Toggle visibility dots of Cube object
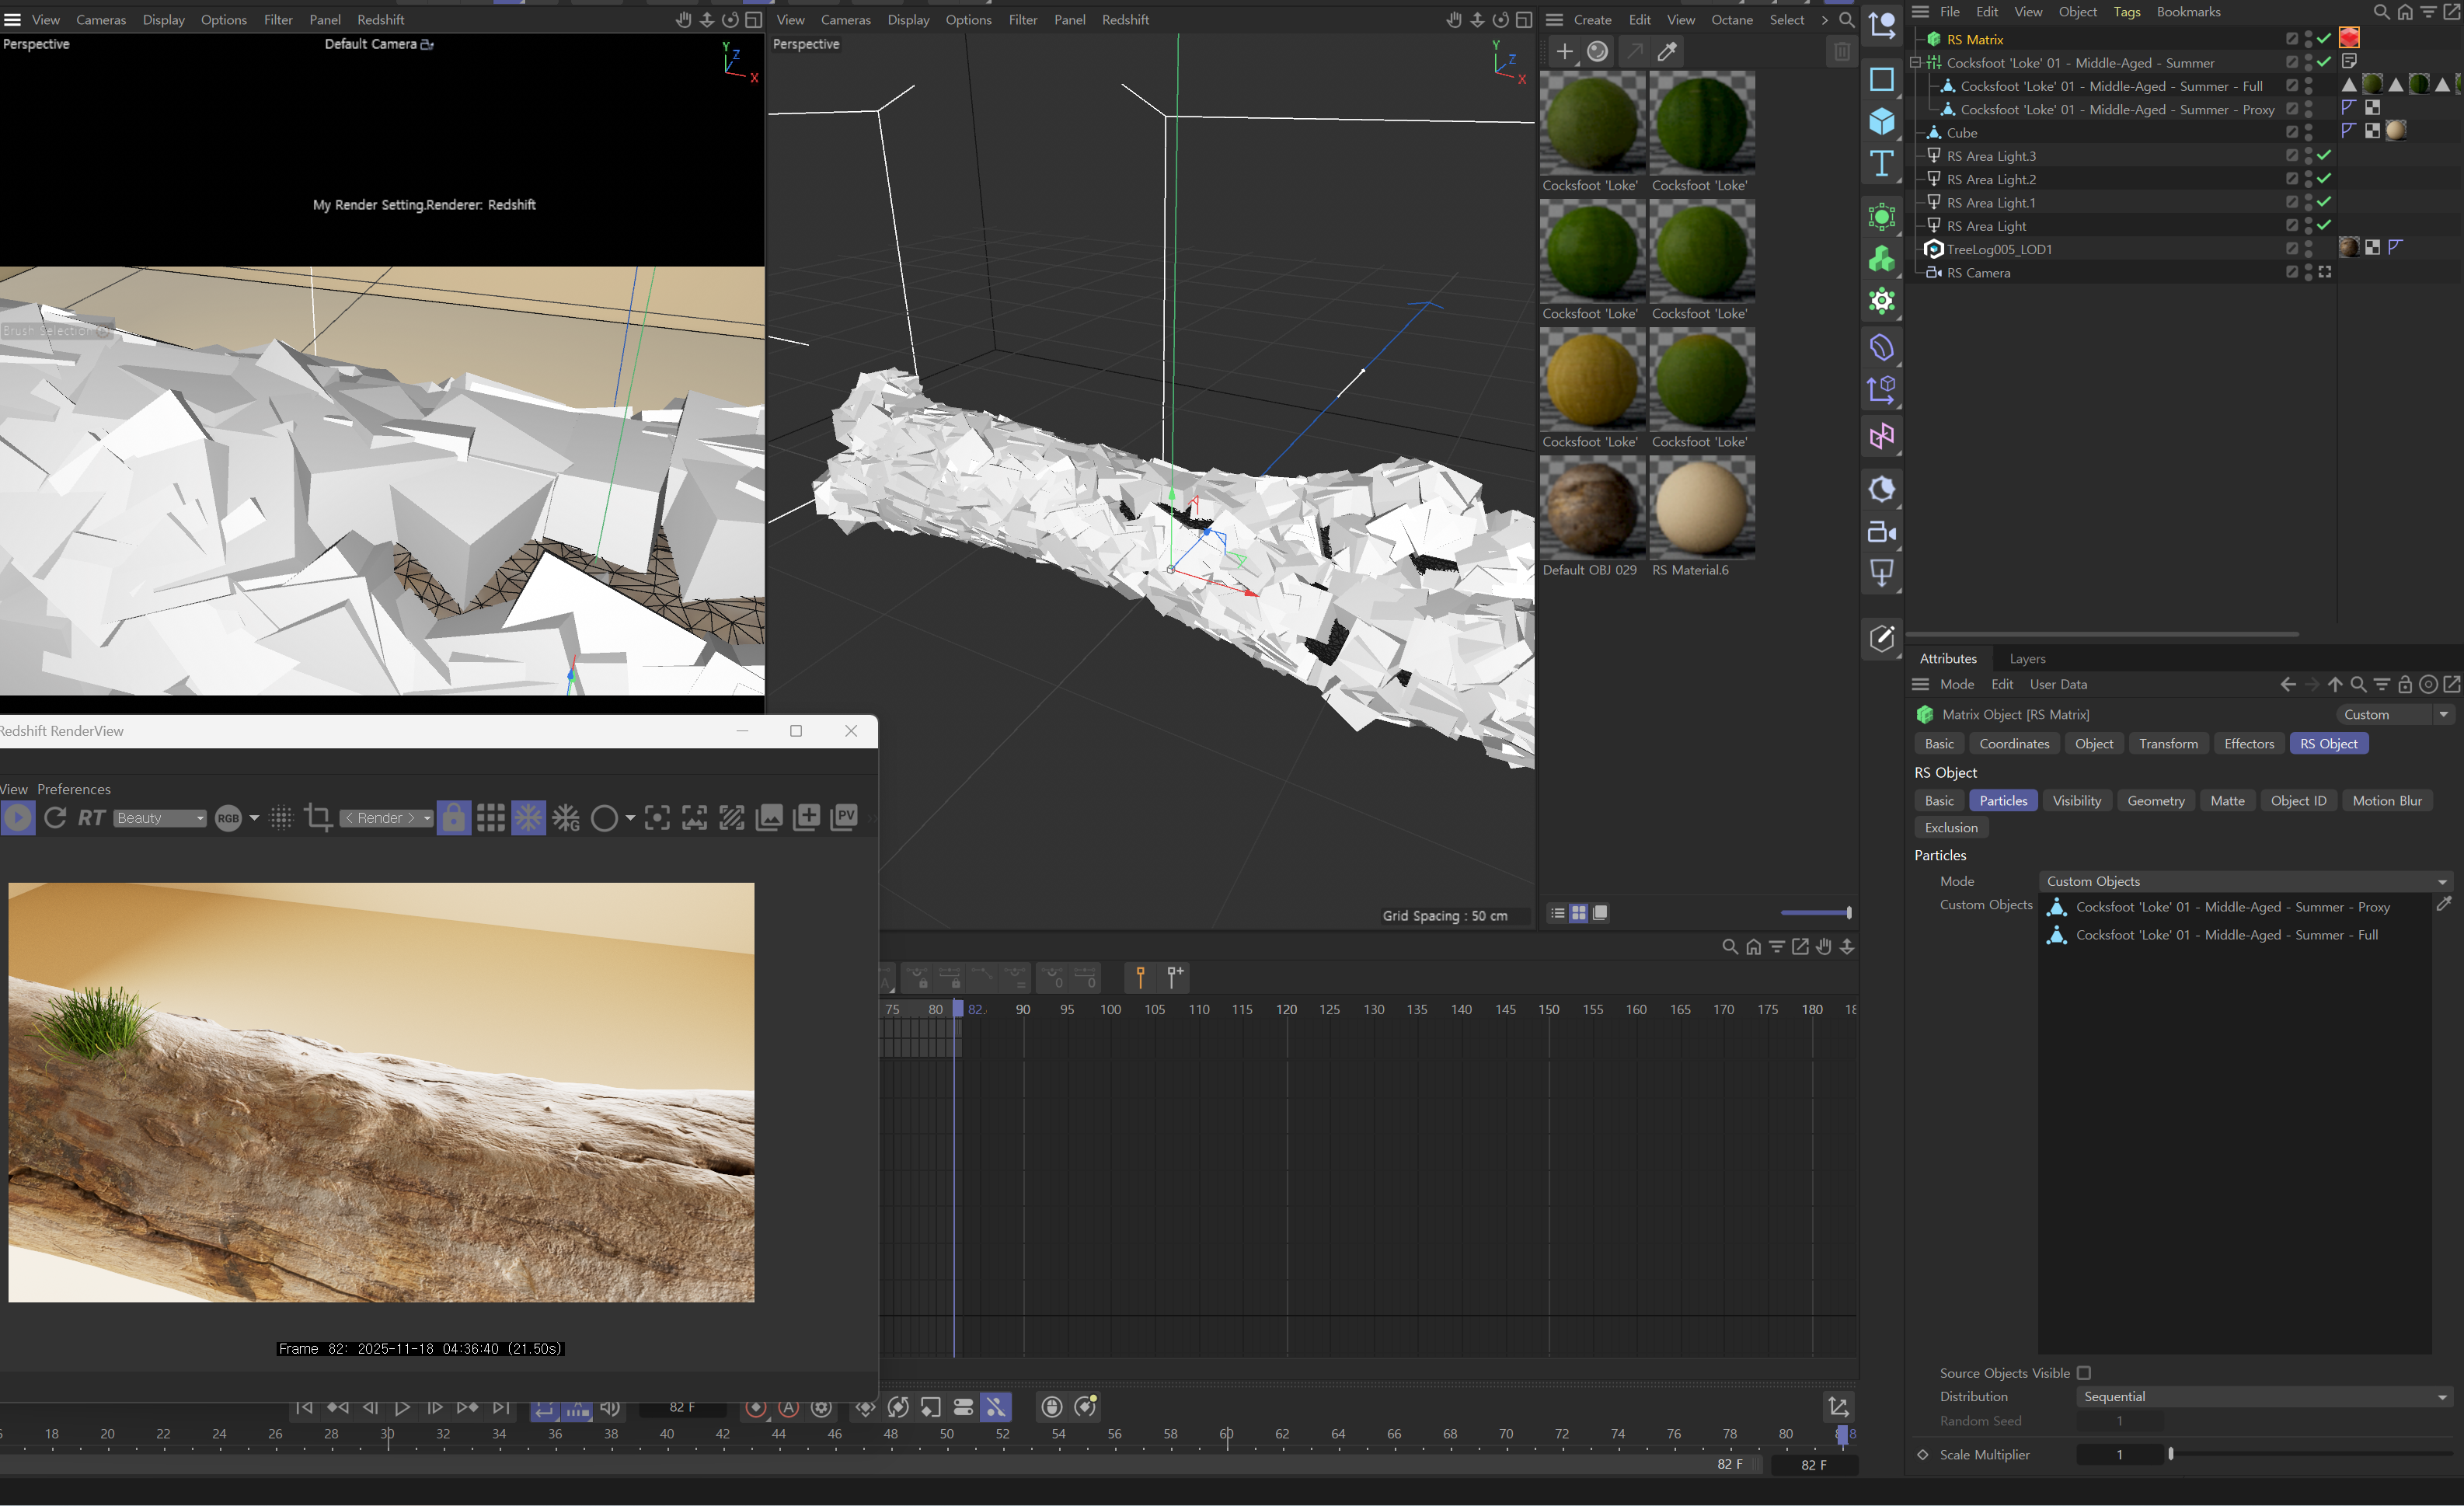The width and height of the screenshot is (2464, 1506). pos(2308,132)
